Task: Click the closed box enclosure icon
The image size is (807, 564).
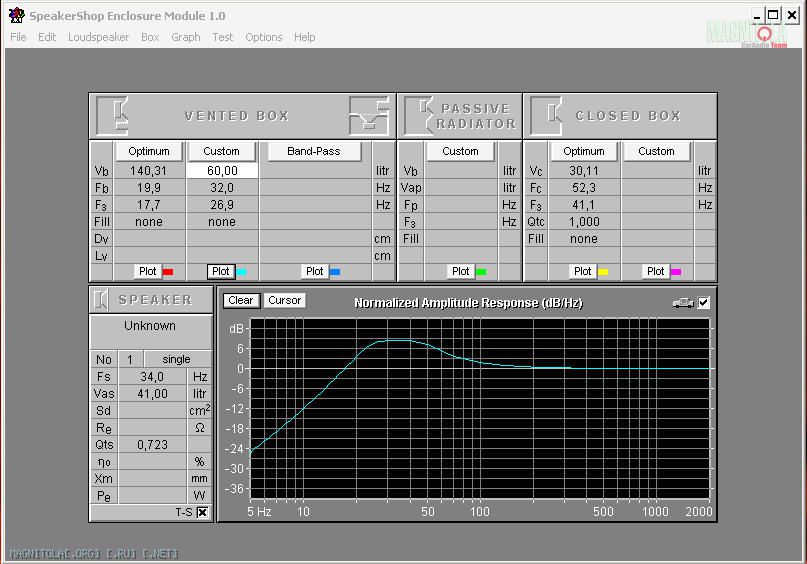Action: pos(547,116)
